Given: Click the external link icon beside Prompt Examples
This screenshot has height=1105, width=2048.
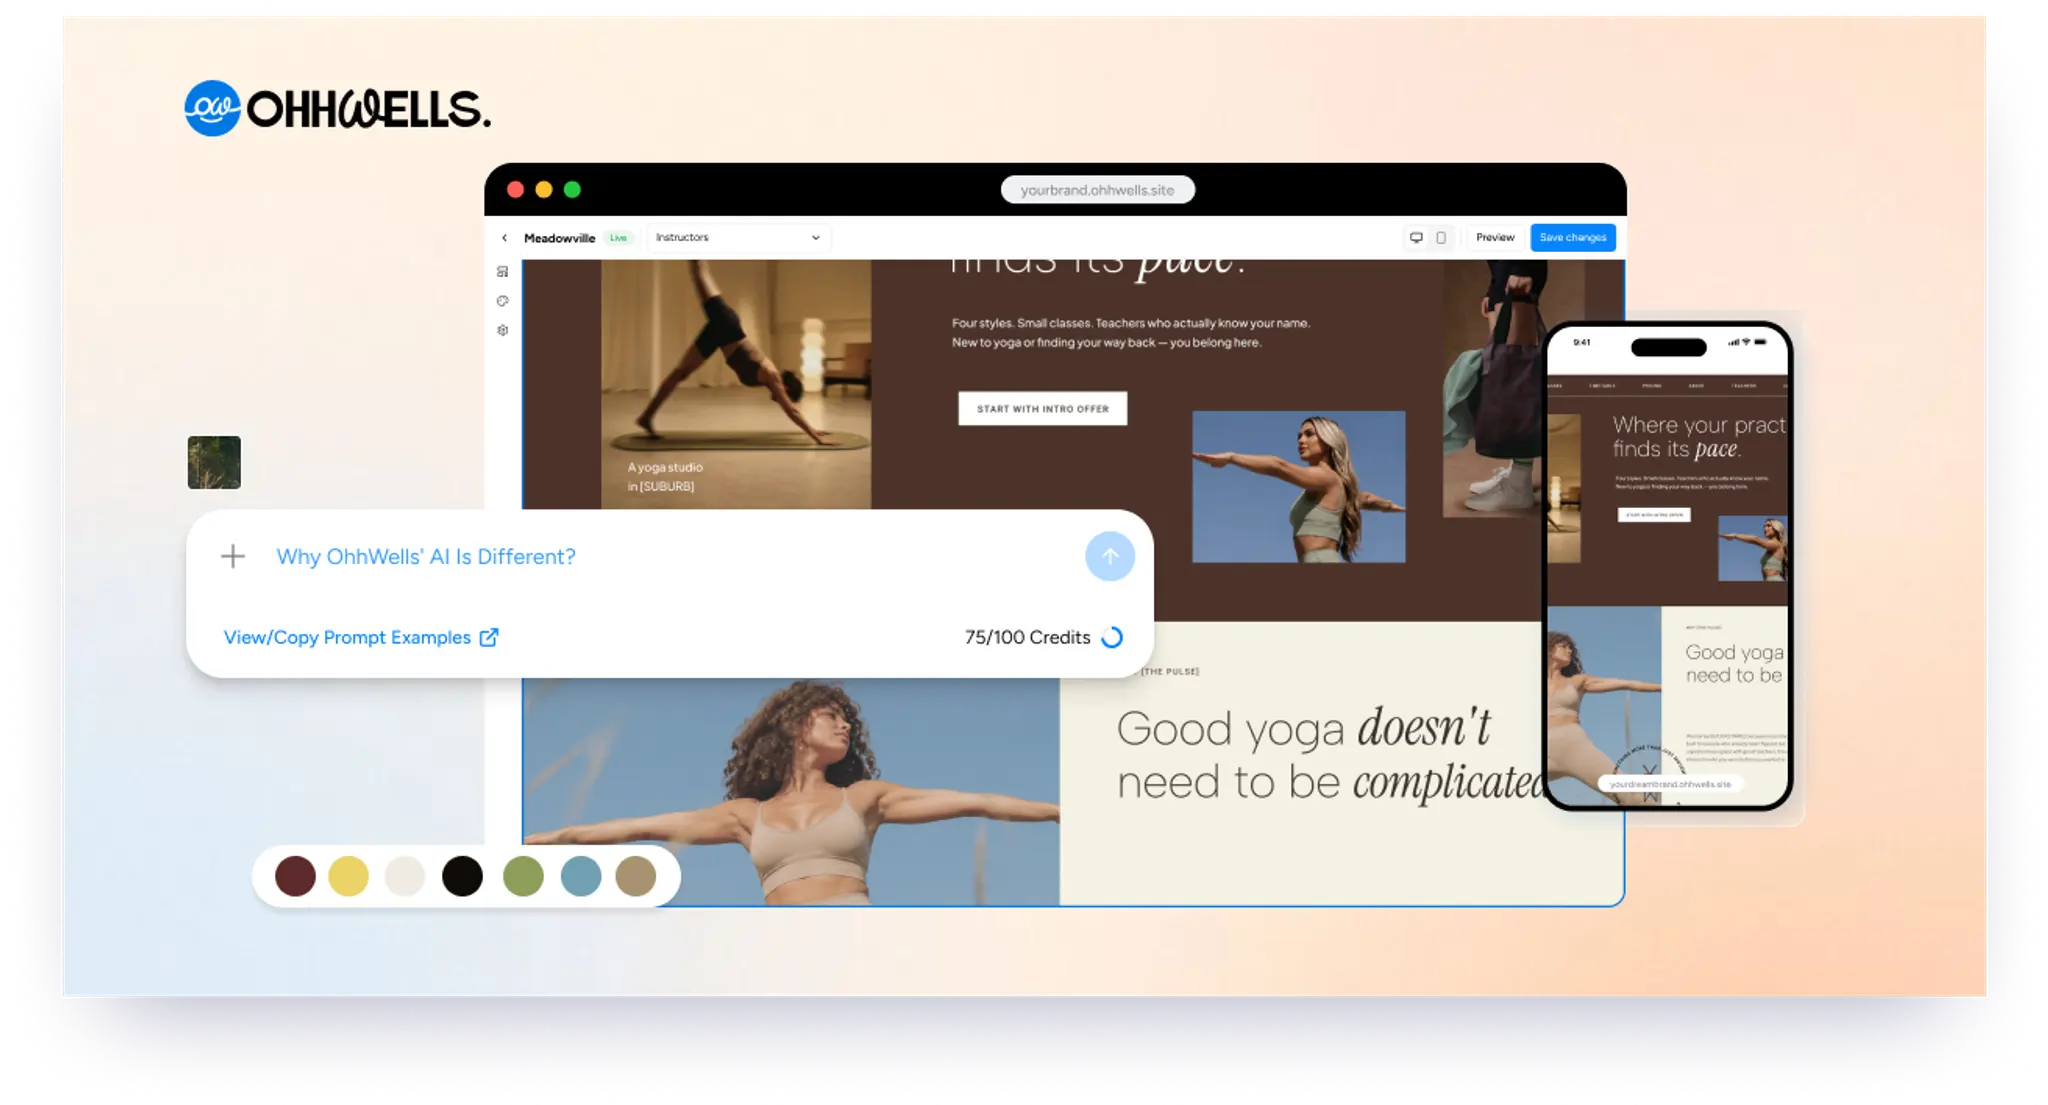Looking at the screenshot, I should (x=489, y=637).
